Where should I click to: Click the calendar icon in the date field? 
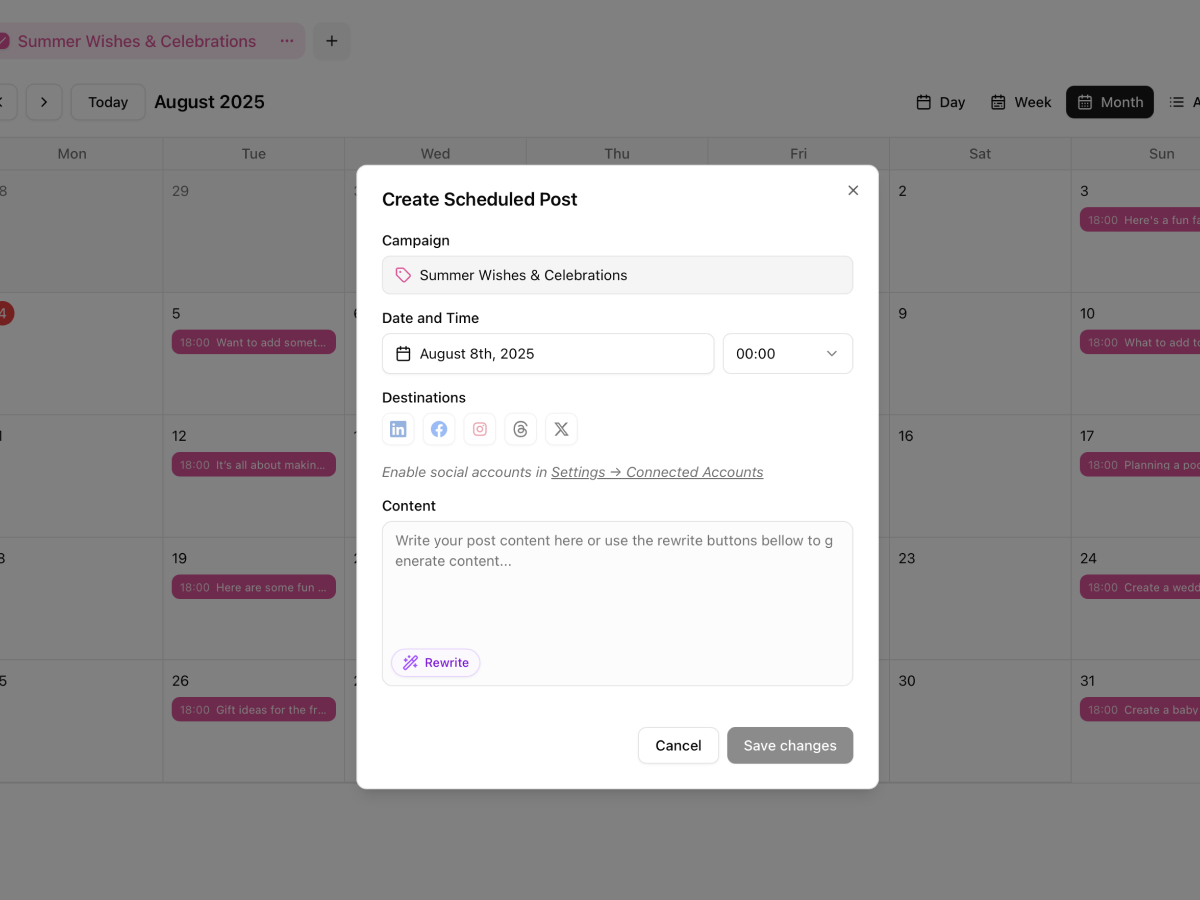pyautogui.click(x=404, y=353)
